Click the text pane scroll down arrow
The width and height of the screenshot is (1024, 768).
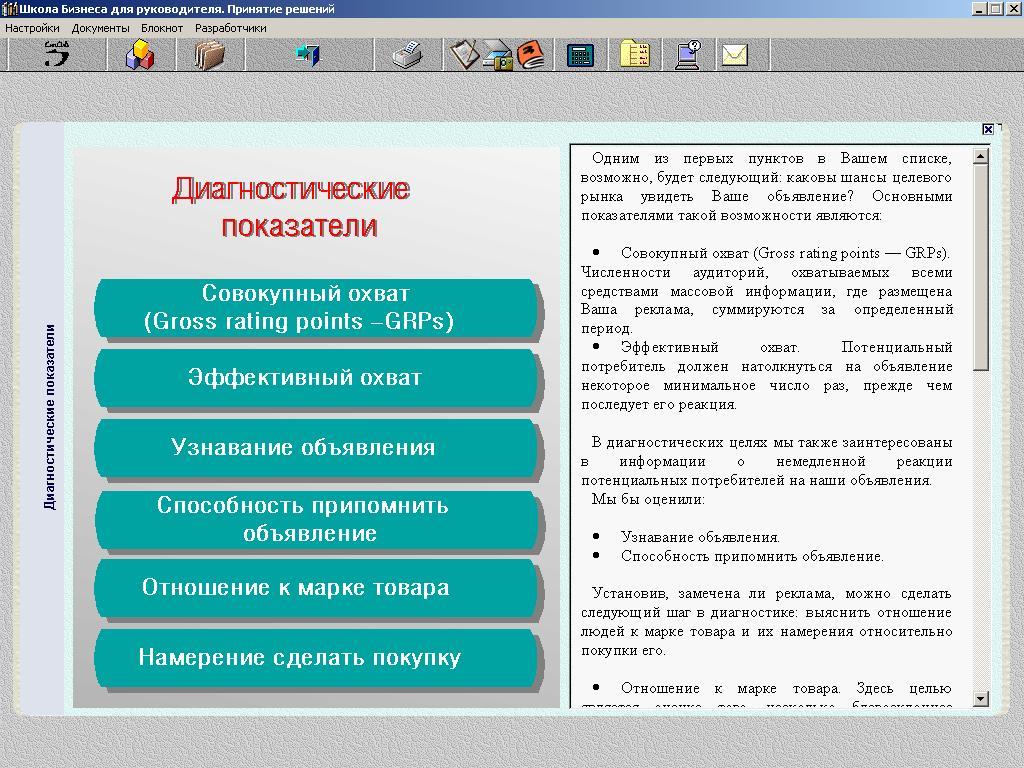(980, 699)
